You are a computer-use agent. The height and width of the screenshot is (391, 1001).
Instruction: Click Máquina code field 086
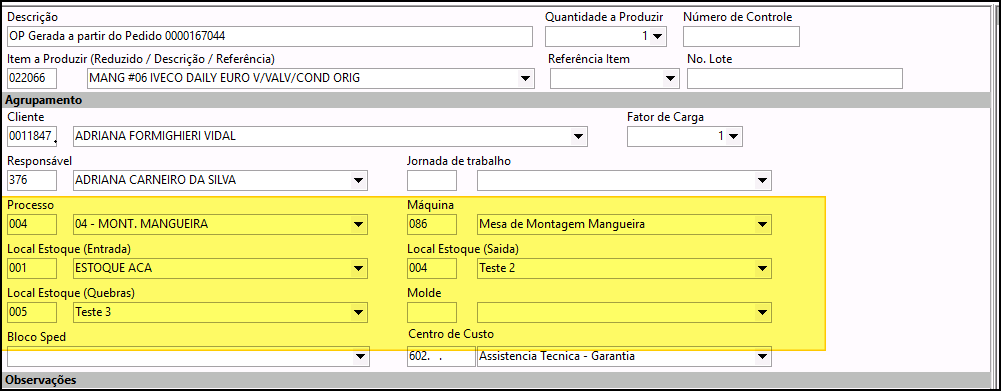tap(432, 224)
